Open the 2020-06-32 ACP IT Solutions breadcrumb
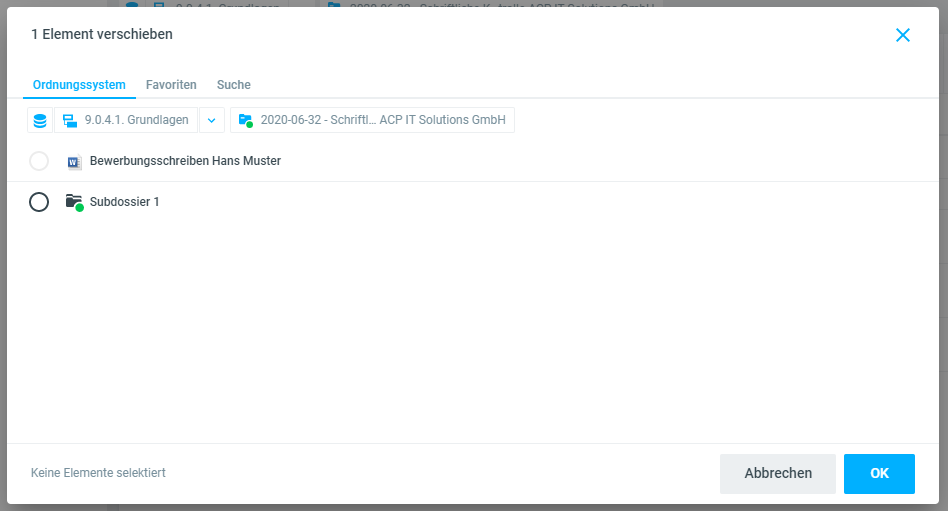 [x=382, y=121]
